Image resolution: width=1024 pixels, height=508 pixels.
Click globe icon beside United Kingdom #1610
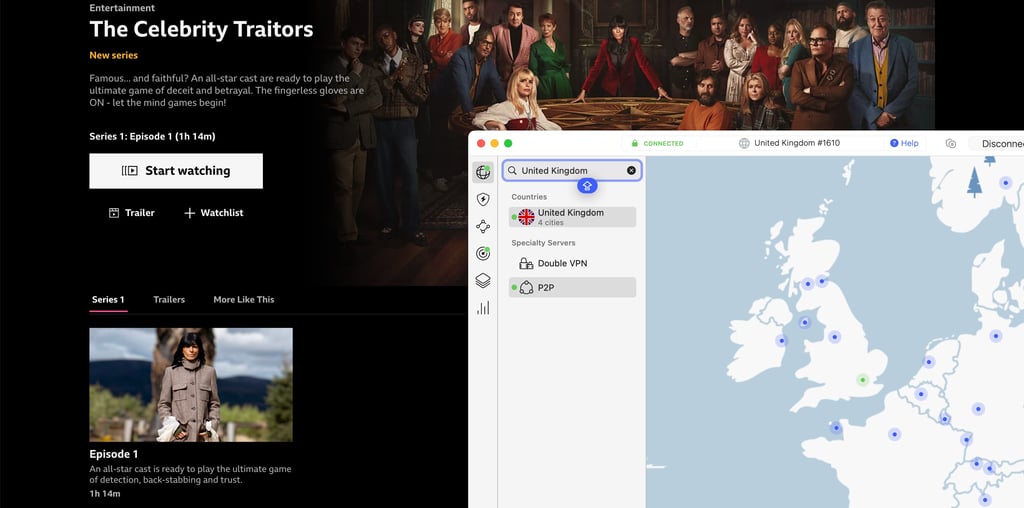(x=744, y=143)
